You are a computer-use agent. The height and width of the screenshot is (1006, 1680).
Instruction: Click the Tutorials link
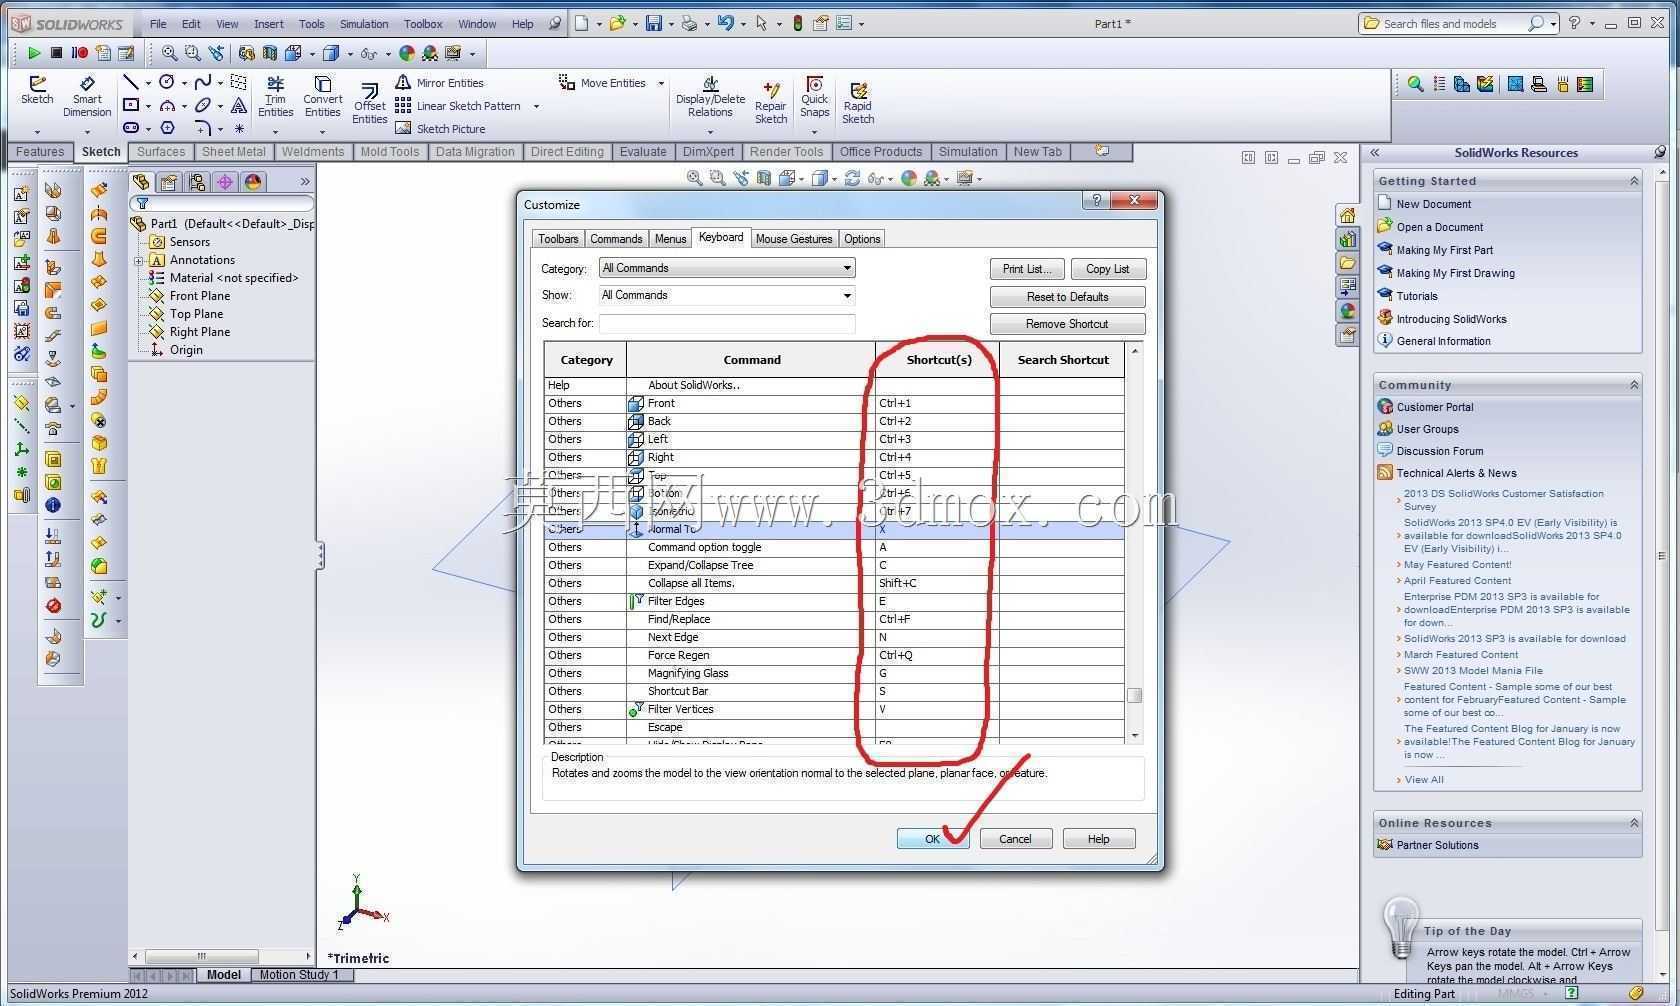click(x=1417, y=296)
